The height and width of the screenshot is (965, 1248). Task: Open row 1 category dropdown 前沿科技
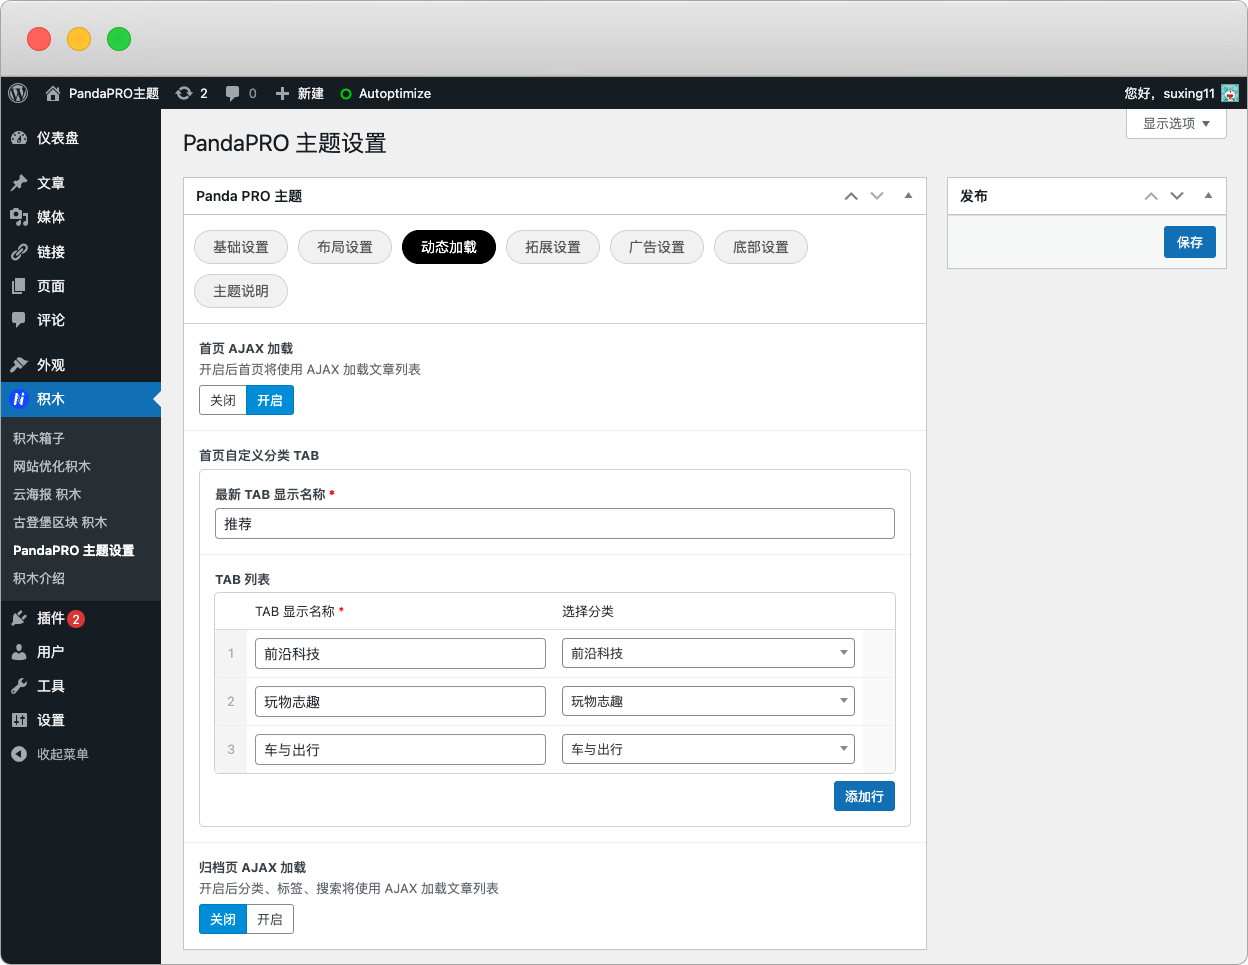point(708,653)
